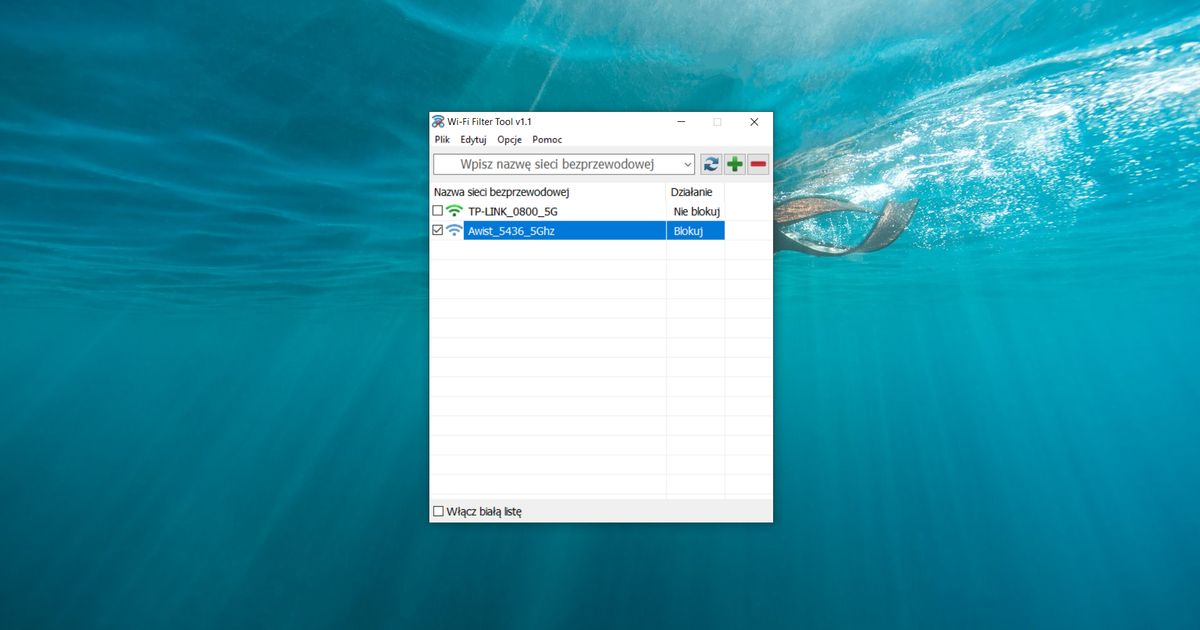Select the green Wi-Fi signal icon for TP-LINK_0800_5G

452,210
